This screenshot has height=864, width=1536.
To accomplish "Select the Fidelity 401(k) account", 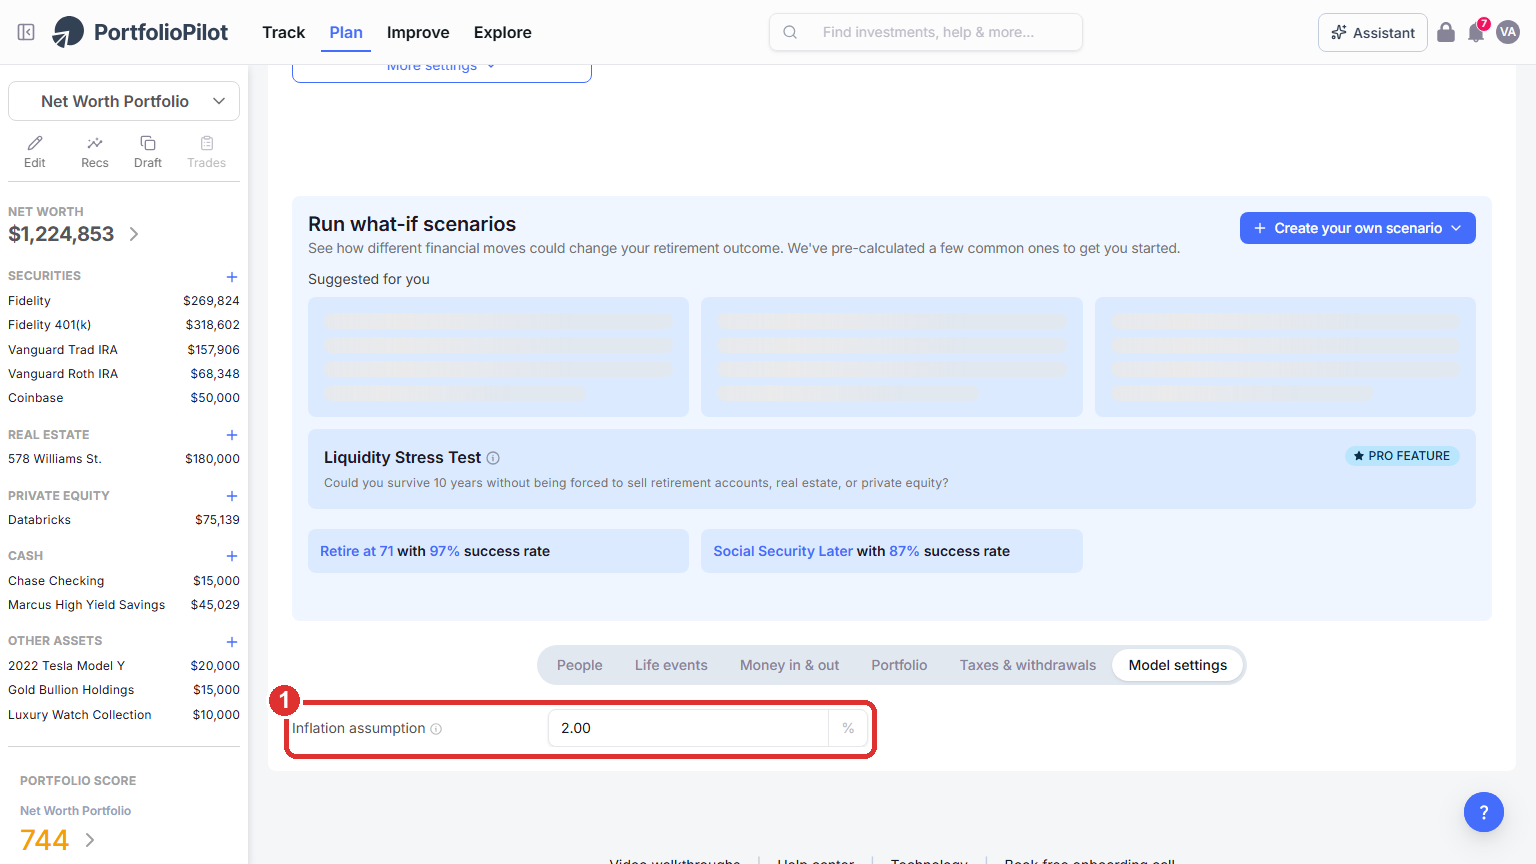I will coord(124,325).
